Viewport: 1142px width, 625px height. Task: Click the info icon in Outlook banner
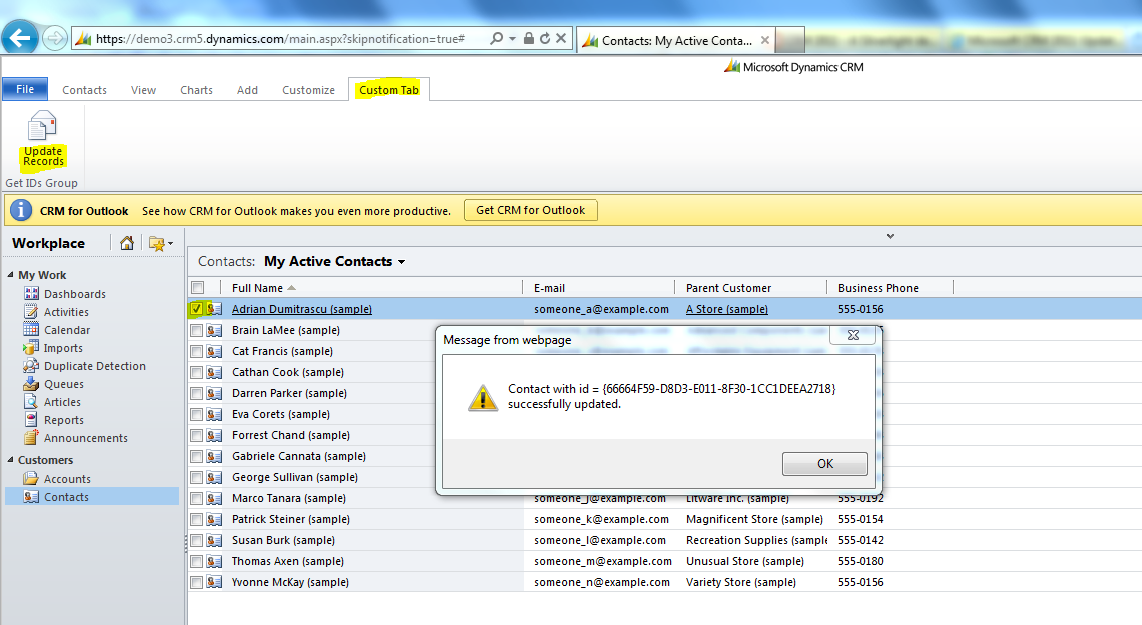tap(21, 211)
